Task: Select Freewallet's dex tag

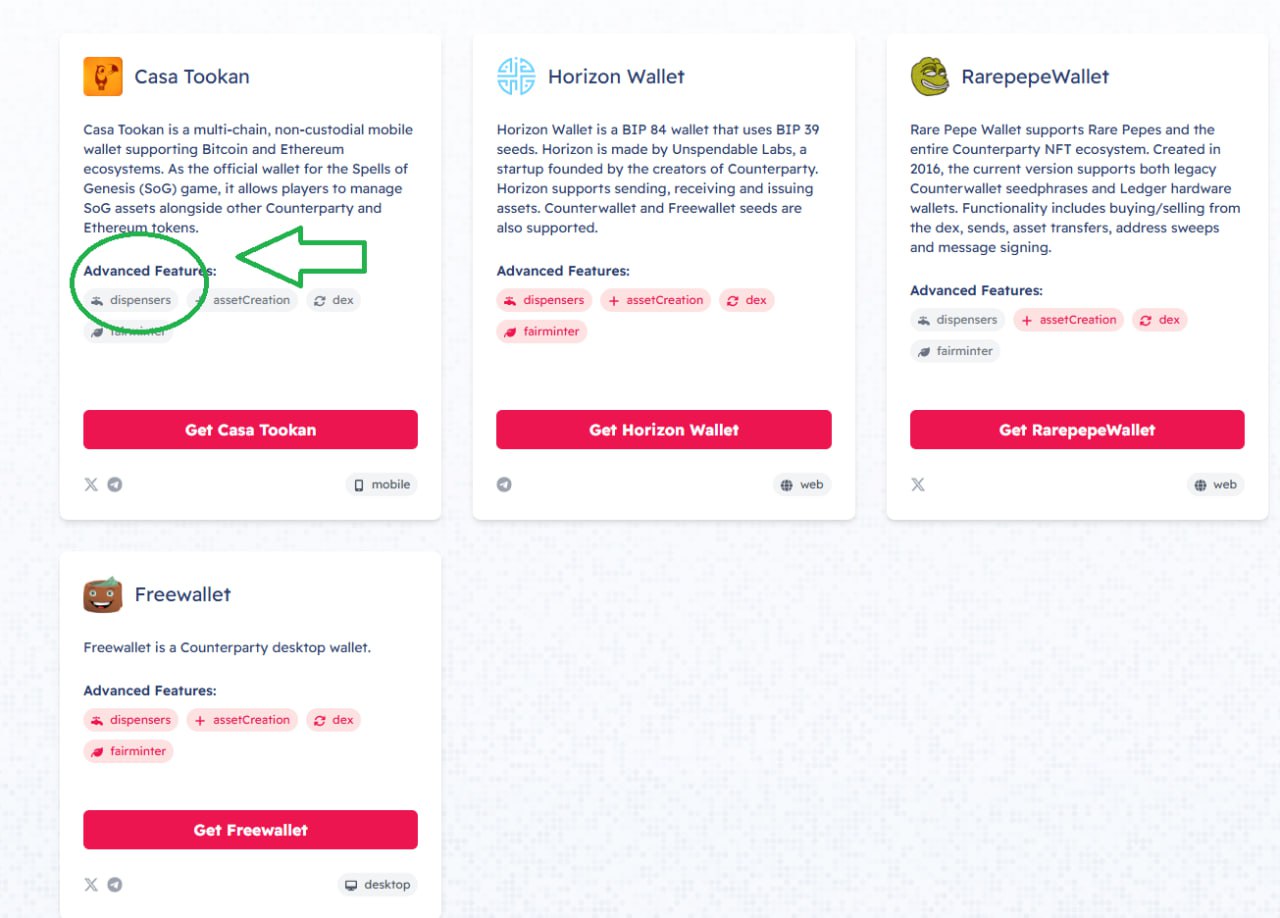Action: pyautogui.click(x=332, y=720)
